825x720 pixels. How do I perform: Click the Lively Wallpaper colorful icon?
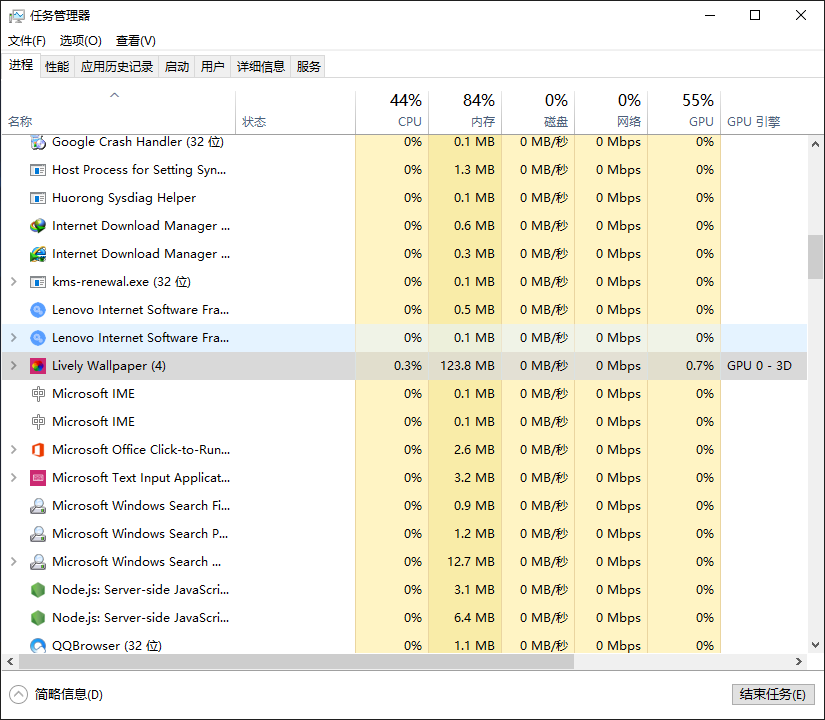point(38,366)
